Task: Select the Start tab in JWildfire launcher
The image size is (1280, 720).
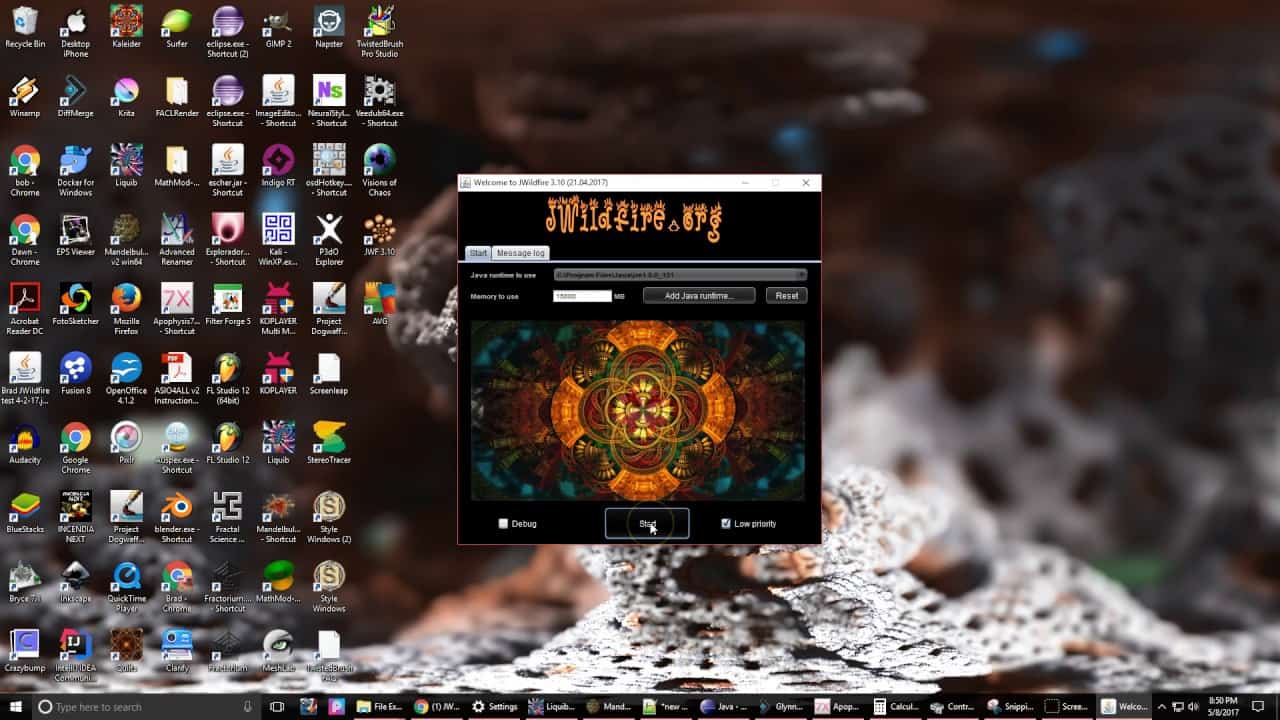Action: pos(478,253)
